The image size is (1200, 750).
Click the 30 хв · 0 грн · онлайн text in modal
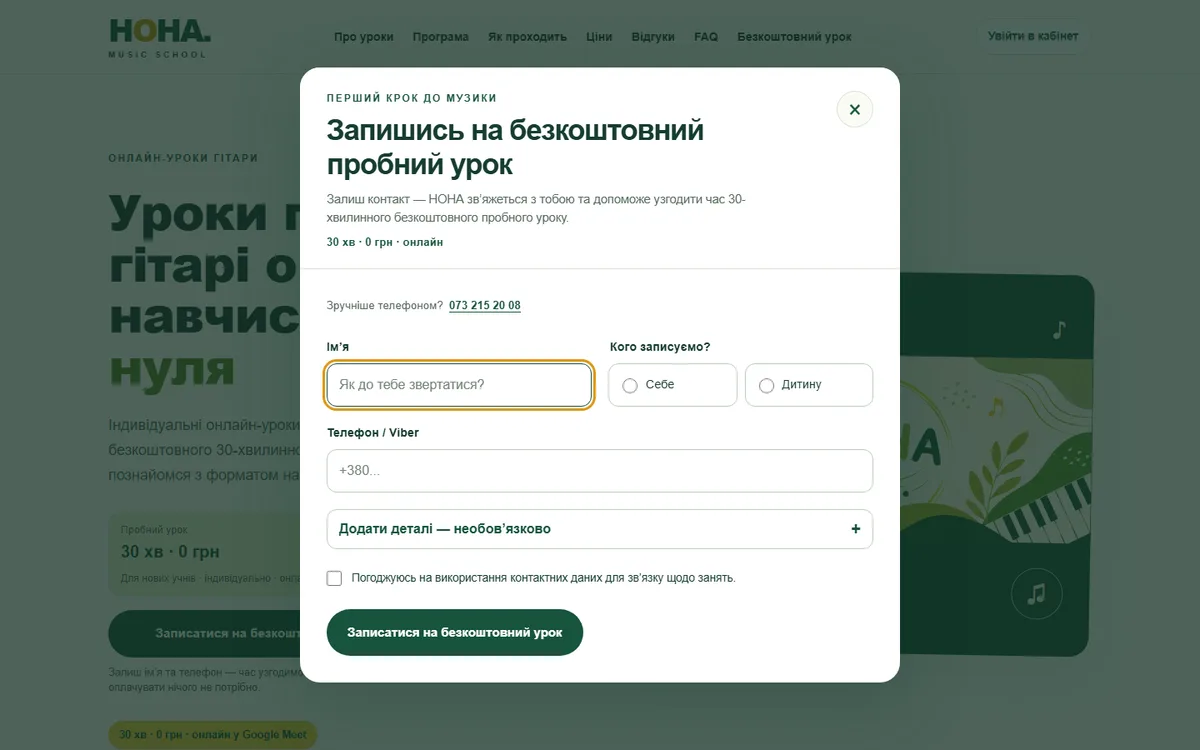pos(385,242)
